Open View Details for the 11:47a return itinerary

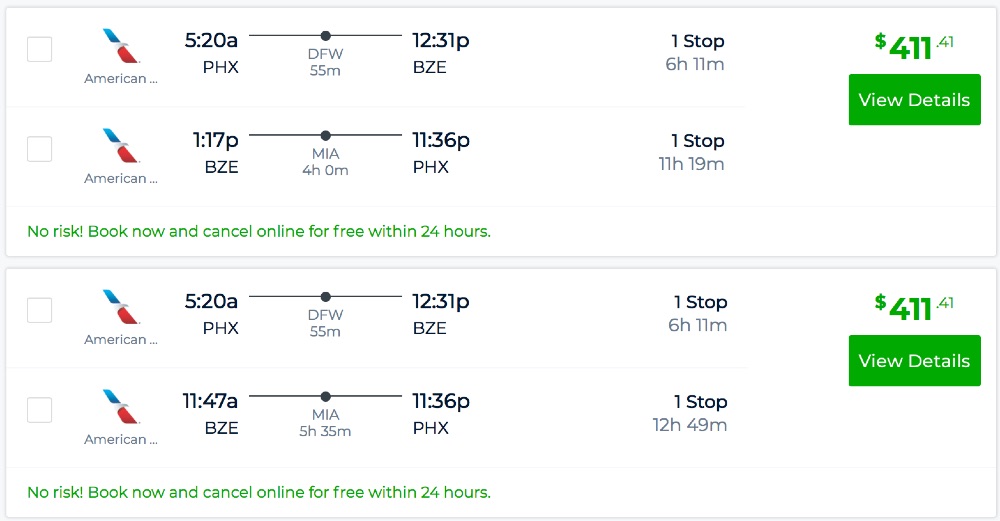(914, 361)
